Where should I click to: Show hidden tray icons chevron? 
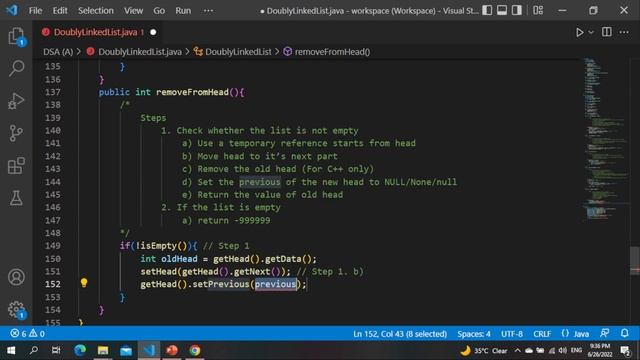point(517,351)
